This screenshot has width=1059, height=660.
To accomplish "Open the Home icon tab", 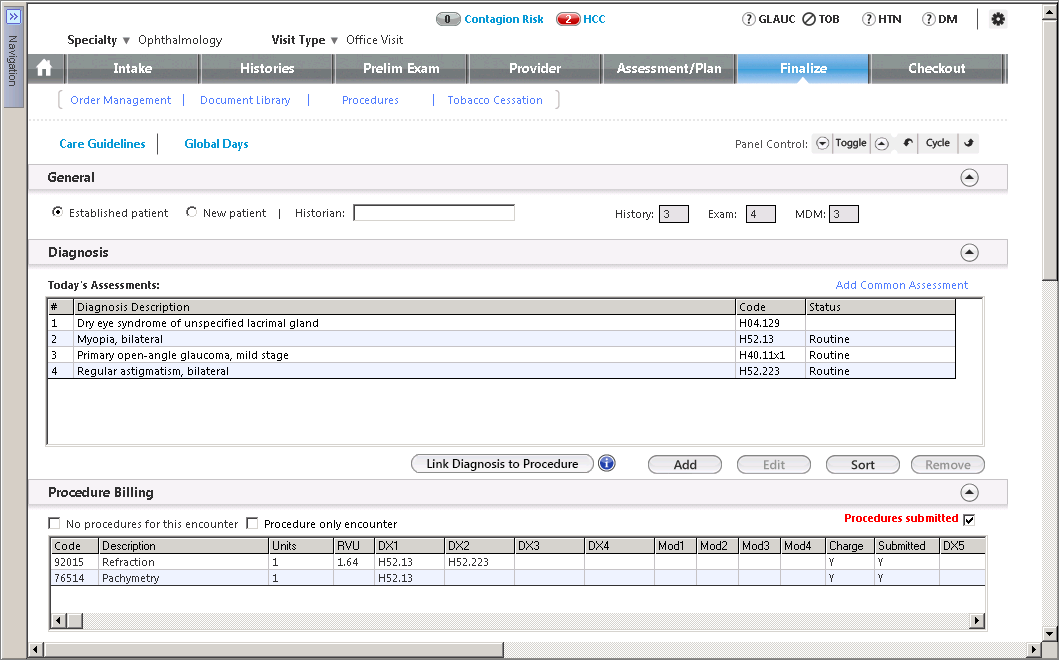I will click(45, 68).
